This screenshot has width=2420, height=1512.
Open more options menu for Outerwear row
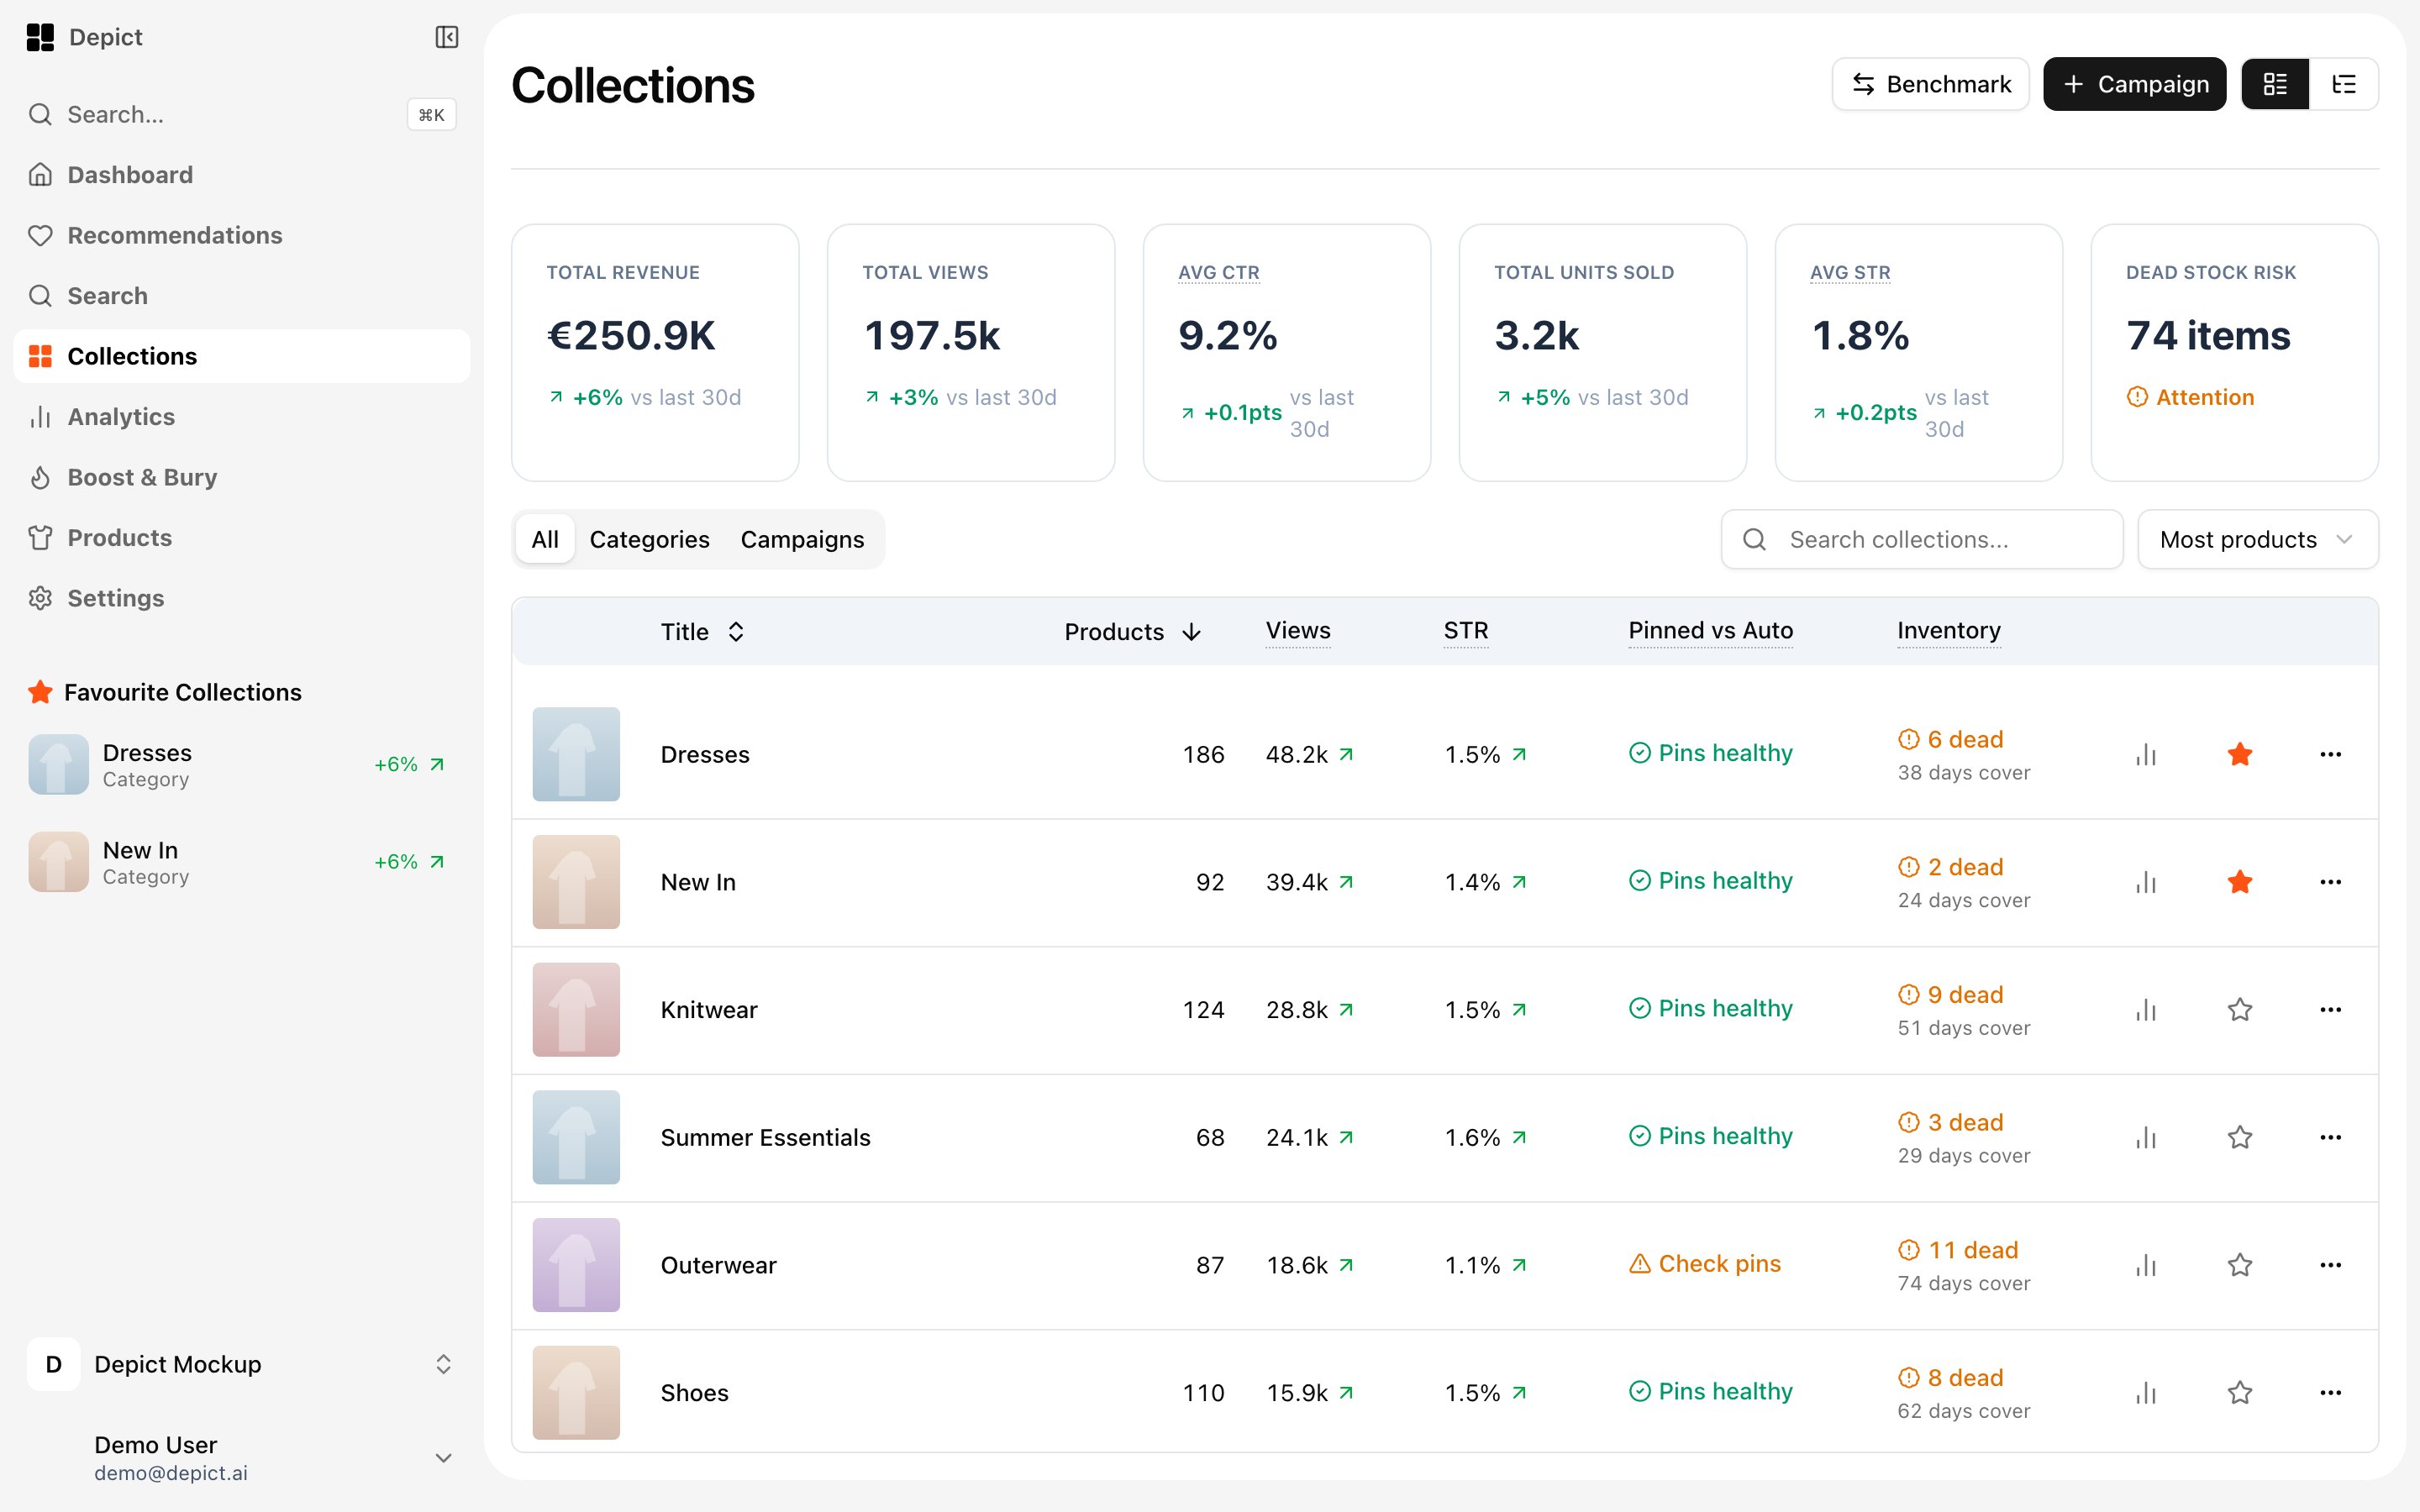point(2330,1265)
